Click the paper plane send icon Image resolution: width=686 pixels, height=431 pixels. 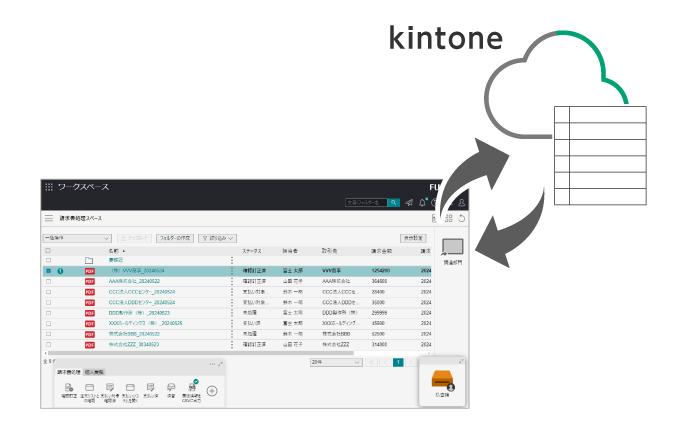[409, 203]
